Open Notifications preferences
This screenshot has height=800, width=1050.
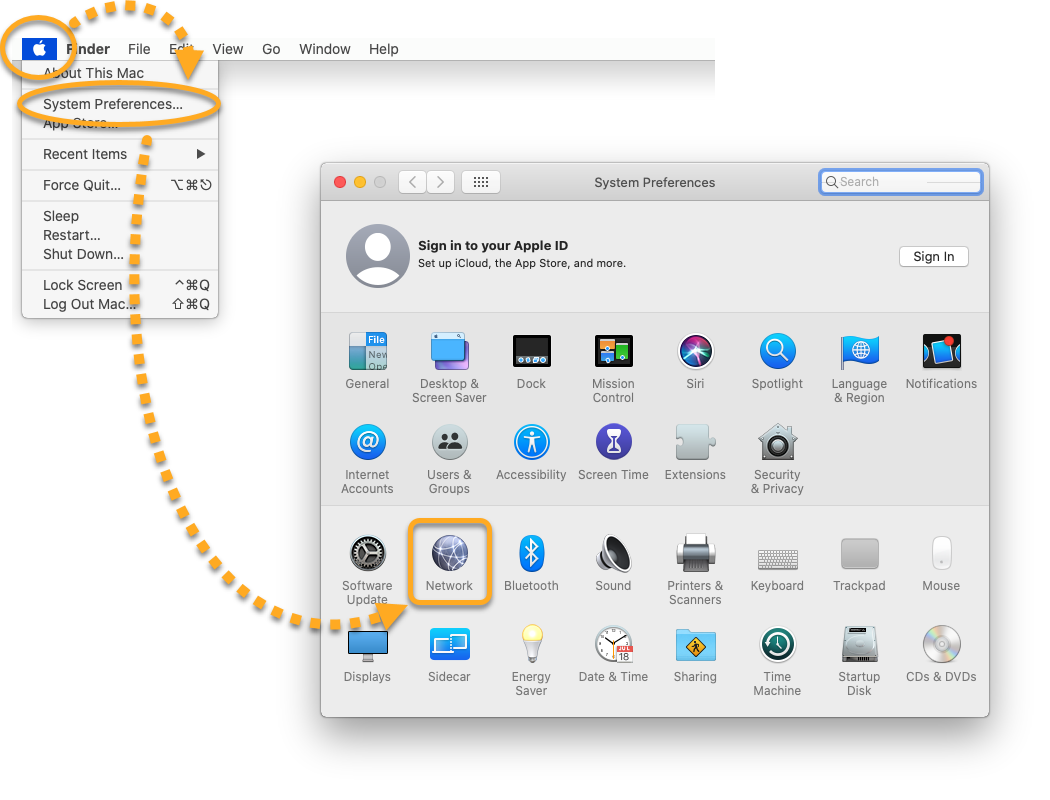coord(941,361)
